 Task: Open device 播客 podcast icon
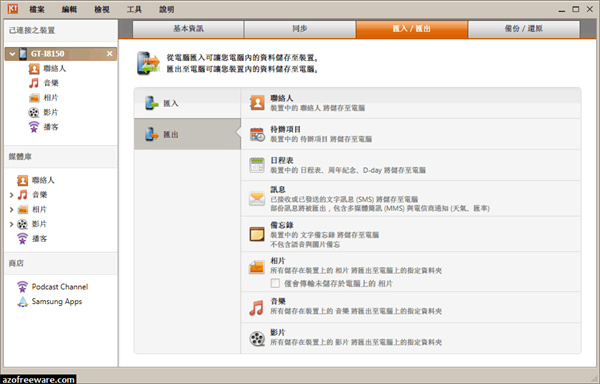click(x=34, y=127)
